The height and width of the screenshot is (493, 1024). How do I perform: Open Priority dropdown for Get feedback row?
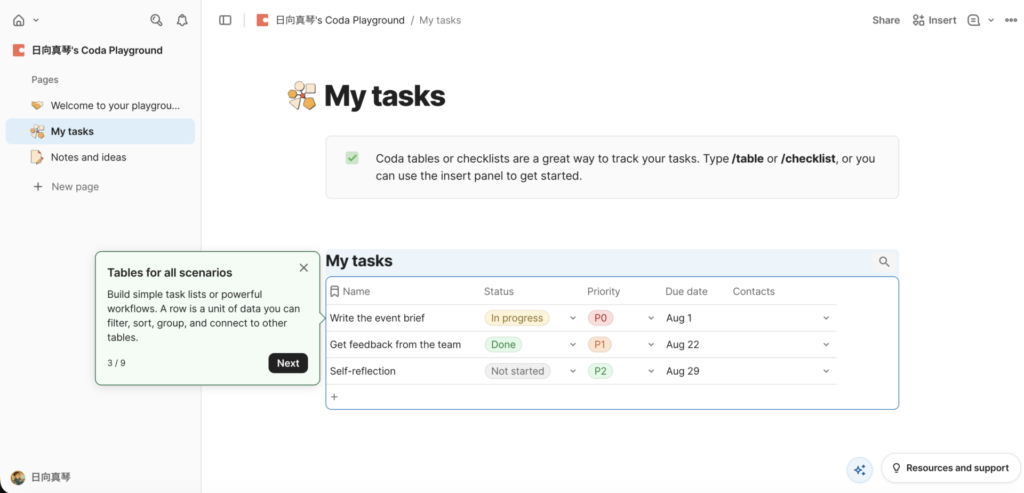point(652,345)
